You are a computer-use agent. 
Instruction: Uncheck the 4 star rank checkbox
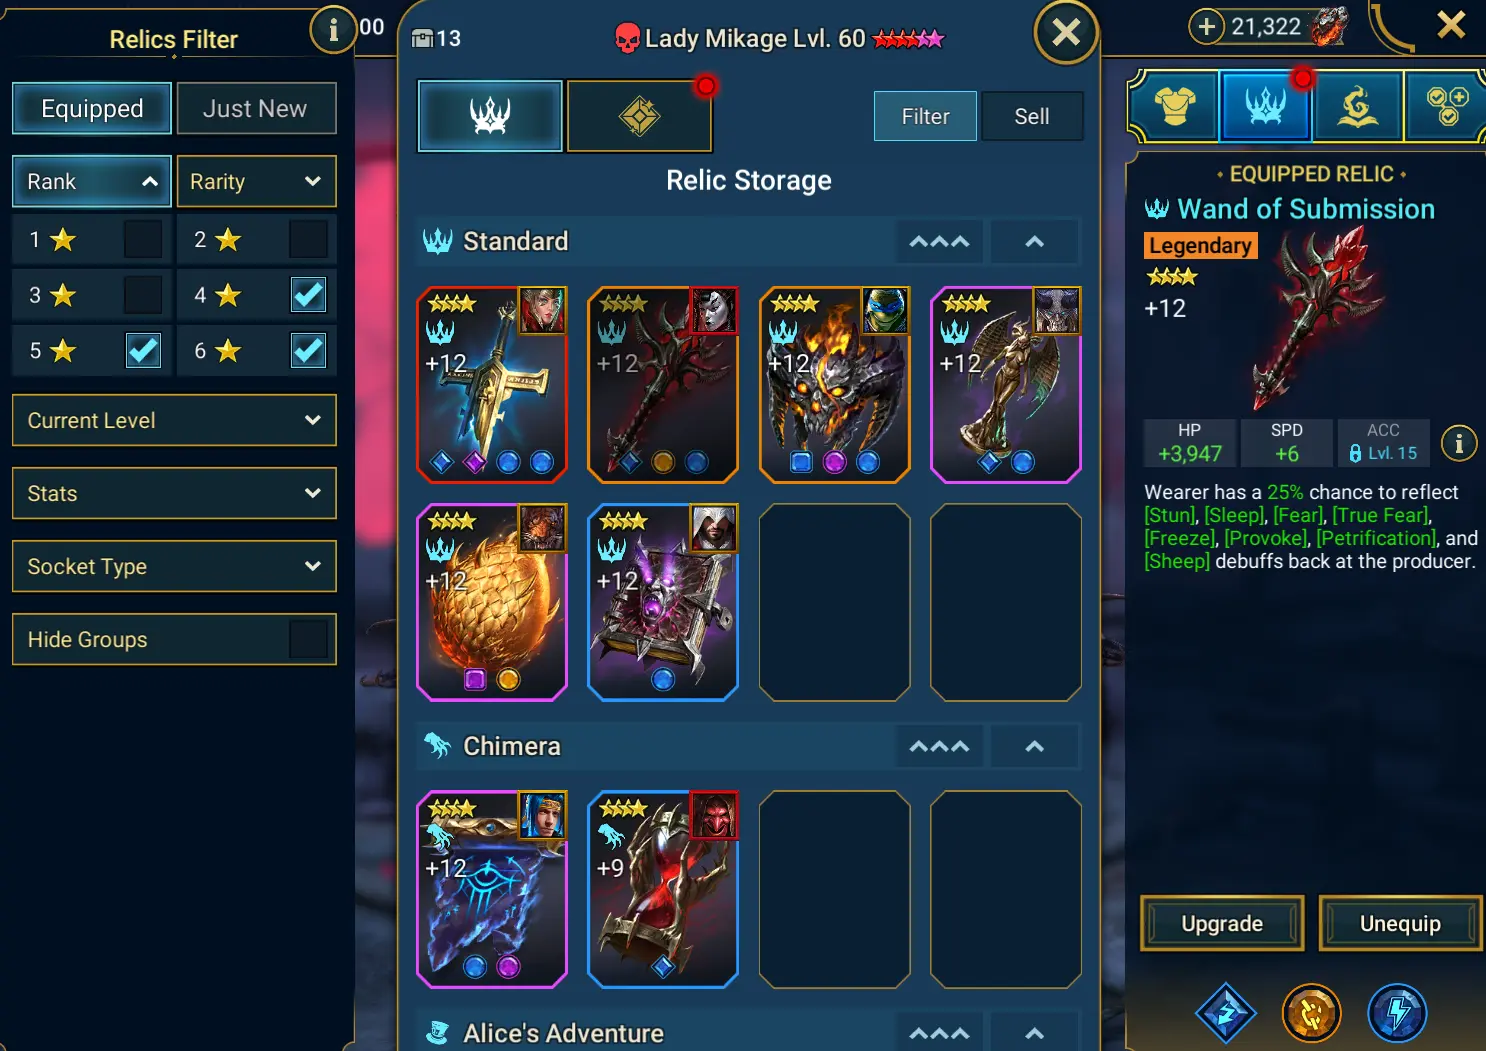[x=308, y=295]
